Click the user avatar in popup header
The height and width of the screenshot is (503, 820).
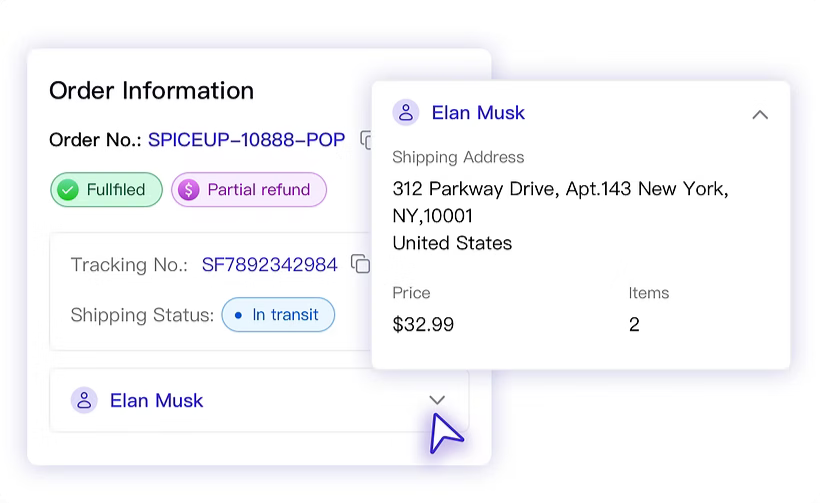click(x=405, y=112)
